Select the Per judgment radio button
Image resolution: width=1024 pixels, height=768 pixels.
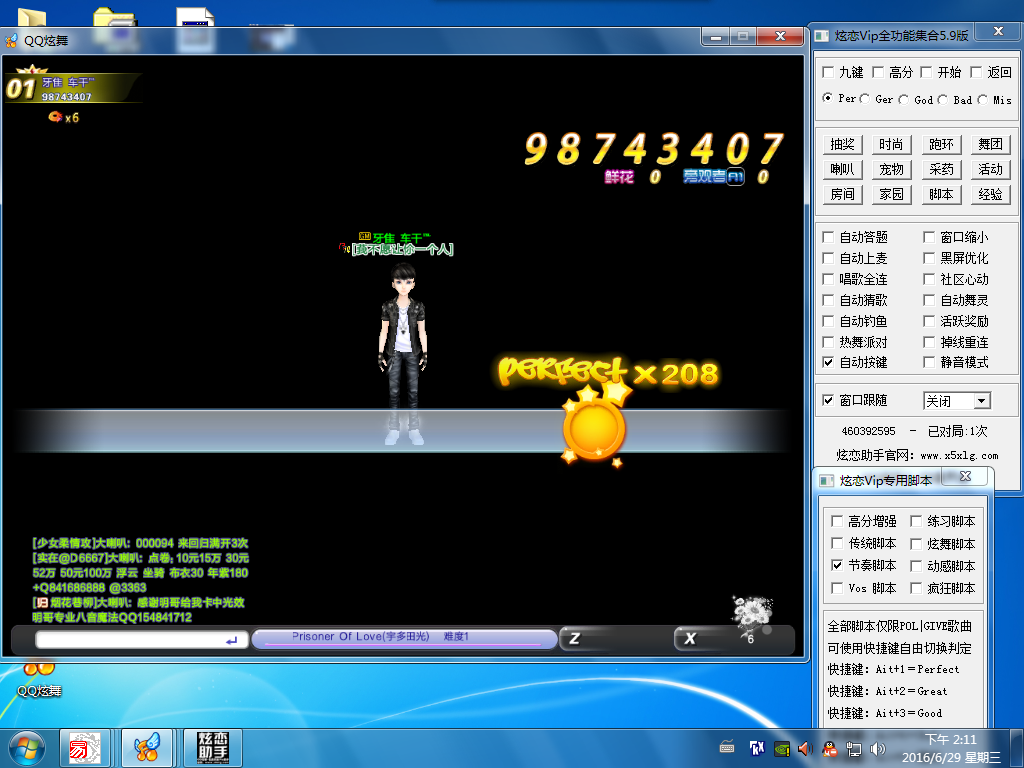(827, 98)
